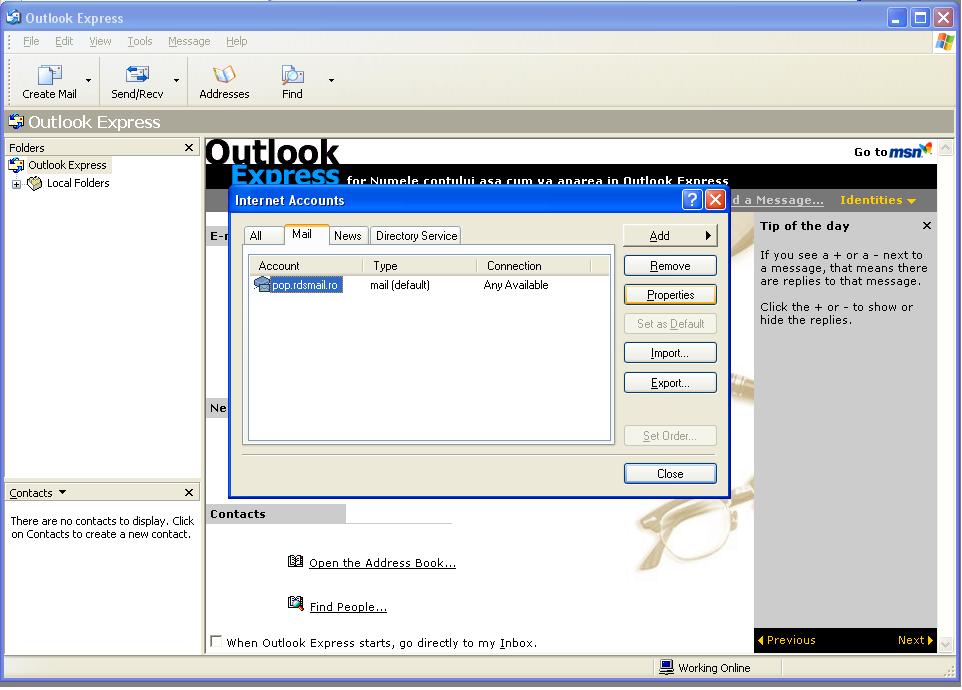
Task: Click the Working Online status icon
Action: [x=666, y=667]
